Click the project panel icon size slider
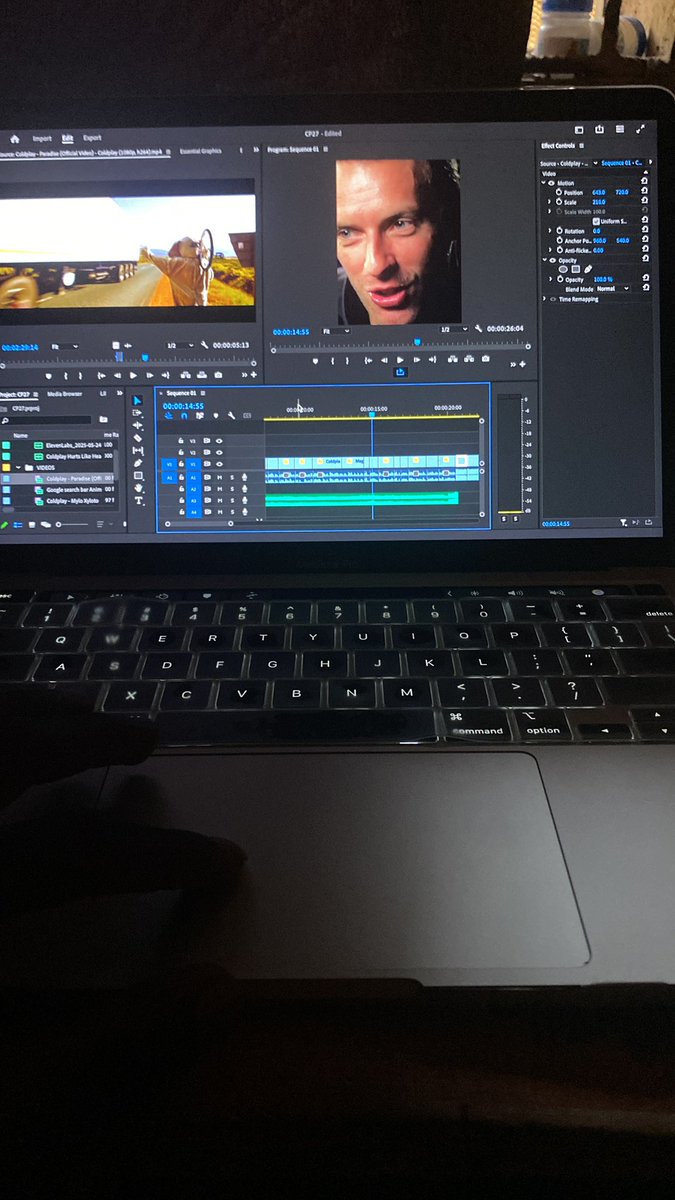The width and height of the screenshot is (675, 1200). click(x=71, y=524)
